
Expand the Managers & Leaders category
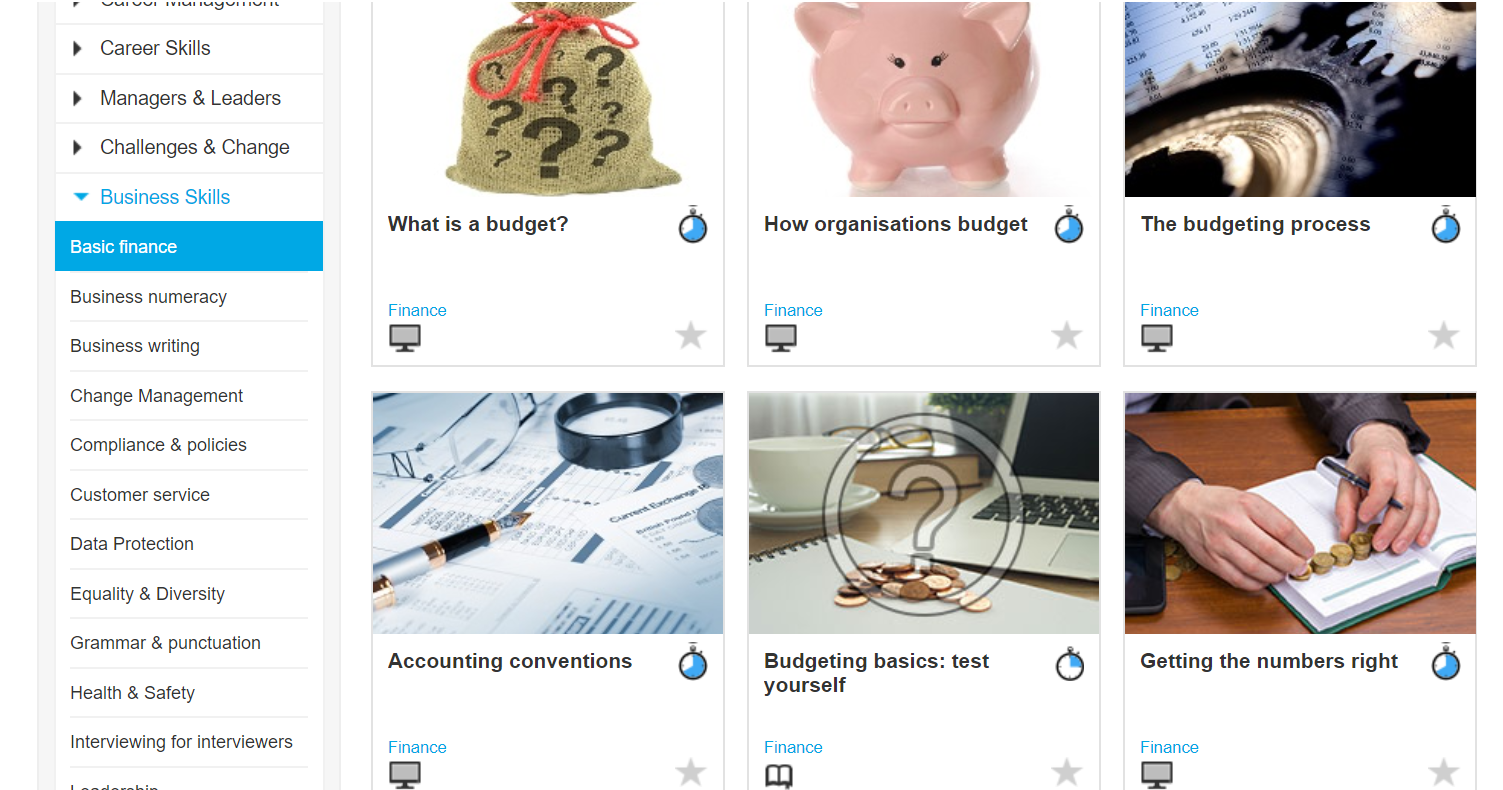[x=189, y=98]
